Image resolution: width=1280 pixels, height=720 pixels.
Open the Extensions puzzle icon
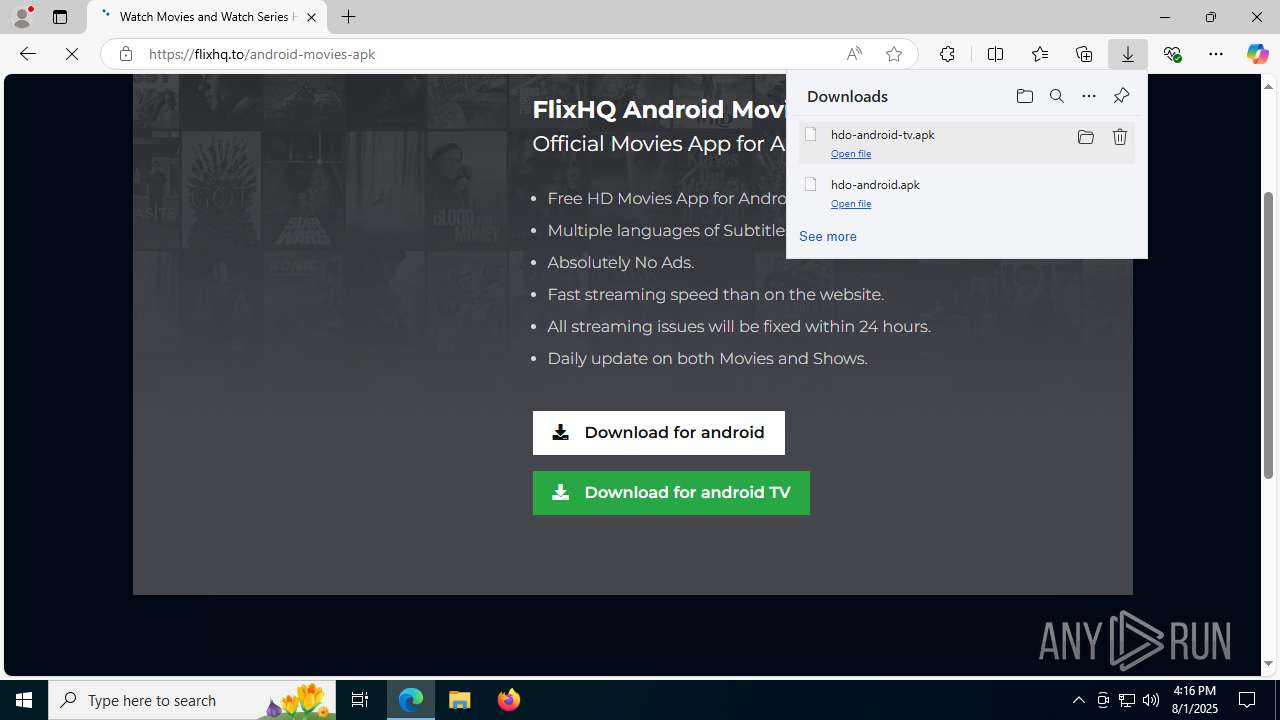coord(947,54)
